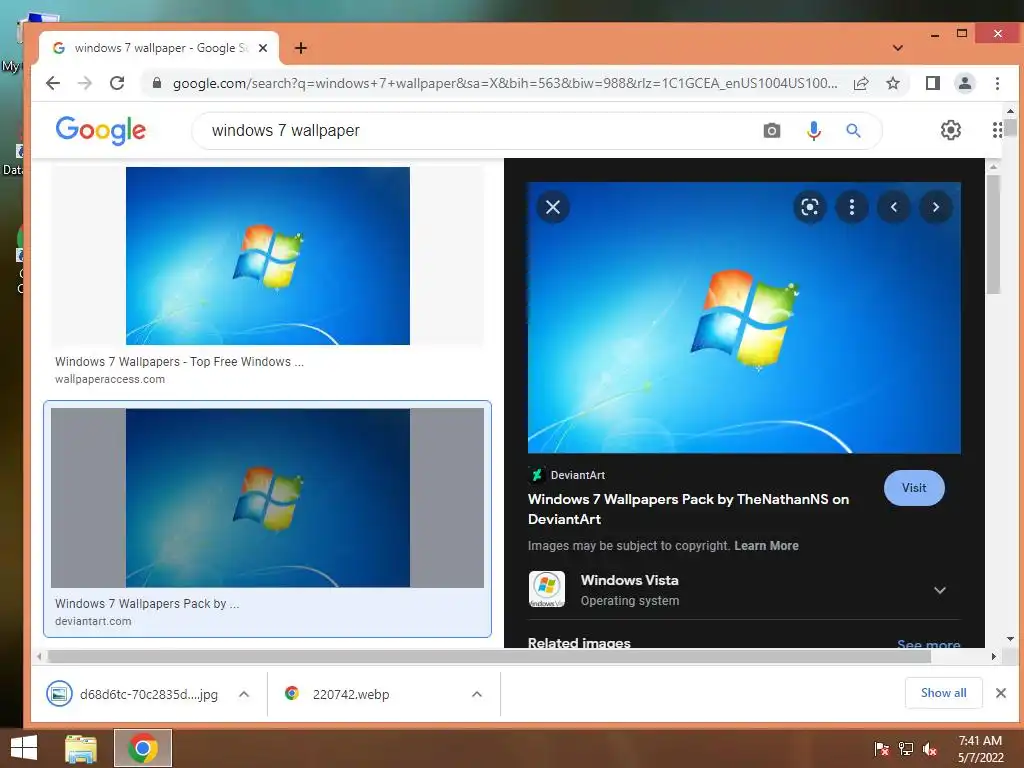This screenshot has height=768, width=1024.
Task: Search by image with camera icon
Action: coord(772,131)
